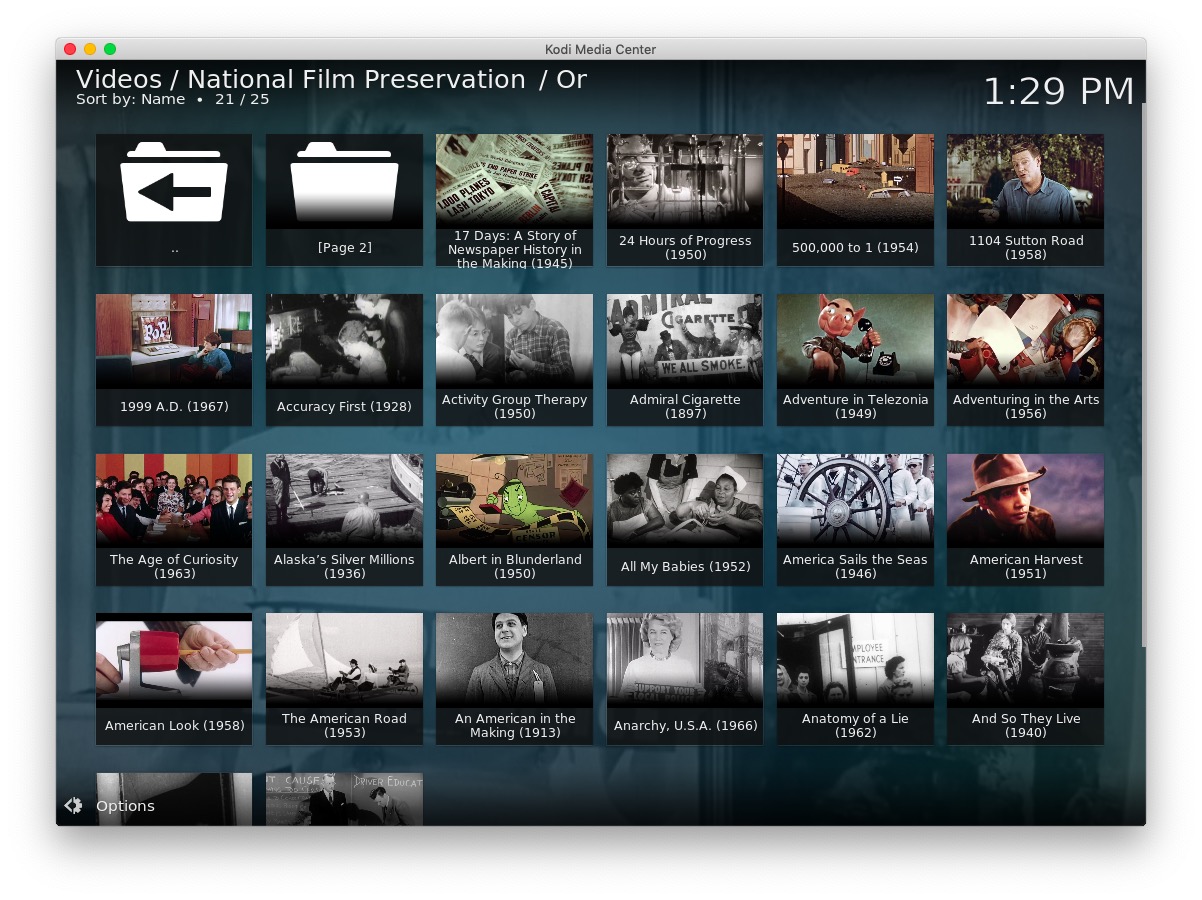The image size is (1202, 900).
Task: Select 17 Days newspaper history thumbnail
Action: coord(514,199)
